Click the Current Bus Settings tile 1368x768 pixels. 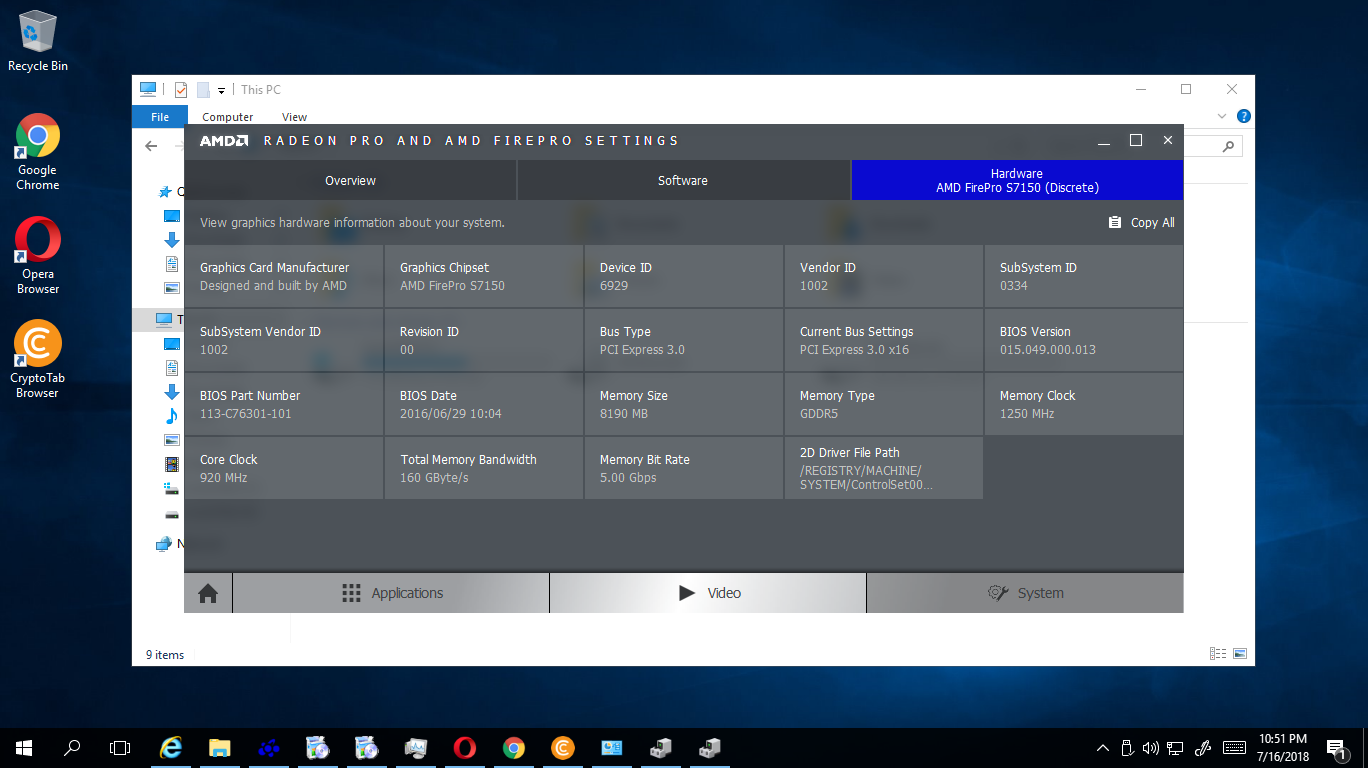884,340
